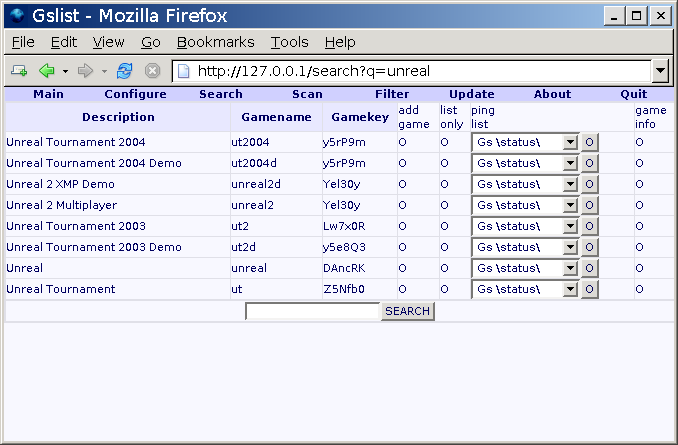
Task: Click the green Back arrow icon
Action: click(x=46, y=71)
